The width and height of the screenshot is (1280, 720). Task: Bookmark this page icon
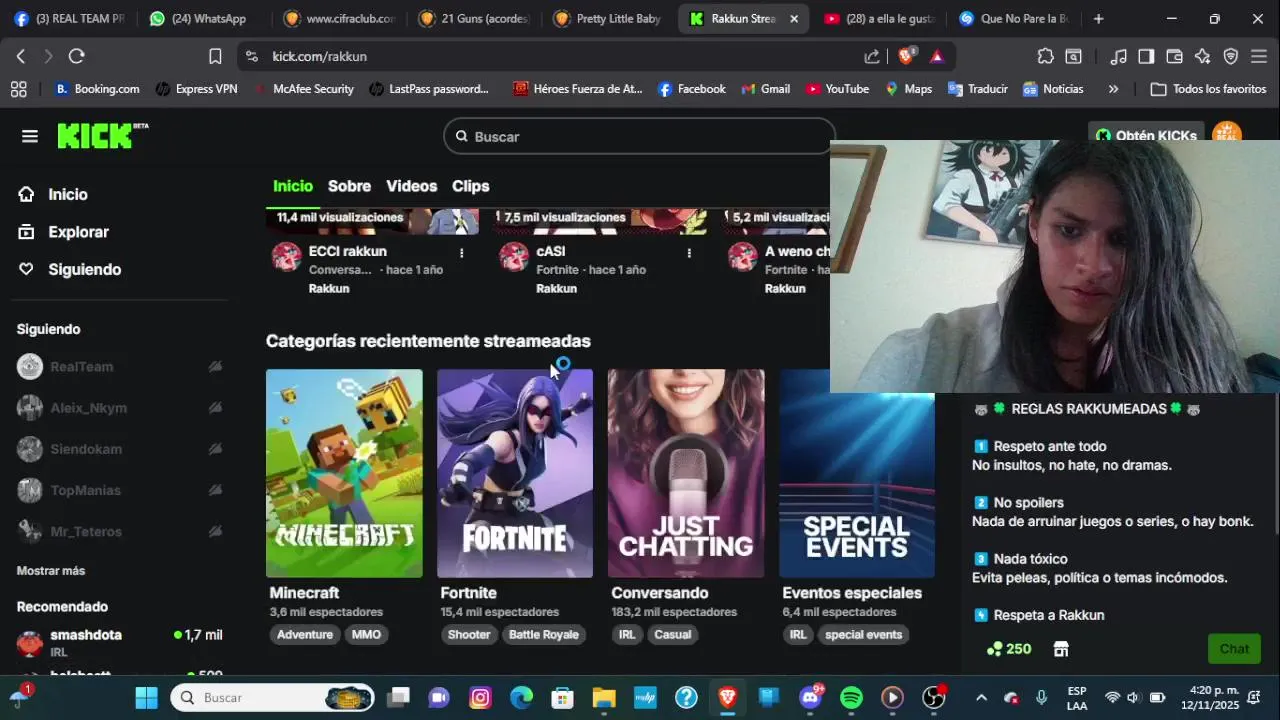215,56
